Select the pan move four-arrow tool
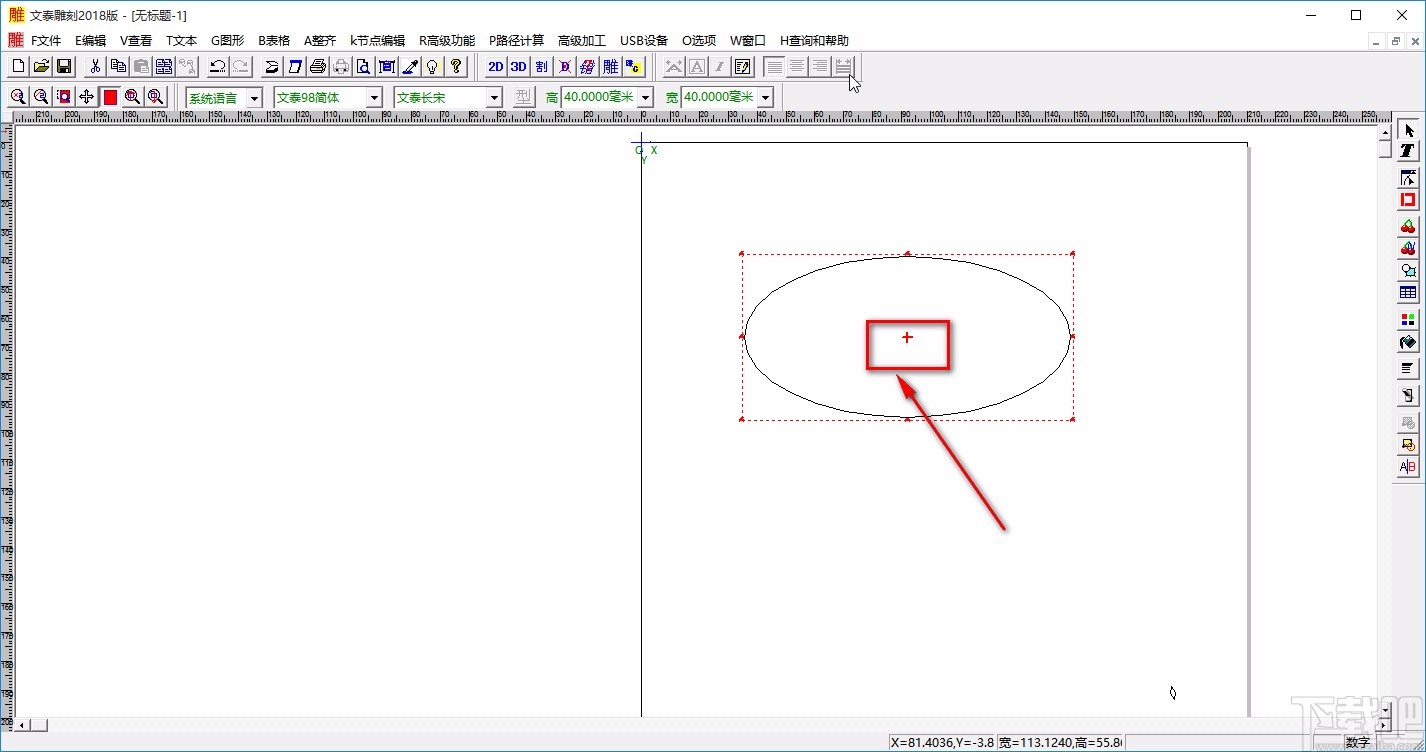1426x752 pixels. pyautogui.click(x=87, y=97)
